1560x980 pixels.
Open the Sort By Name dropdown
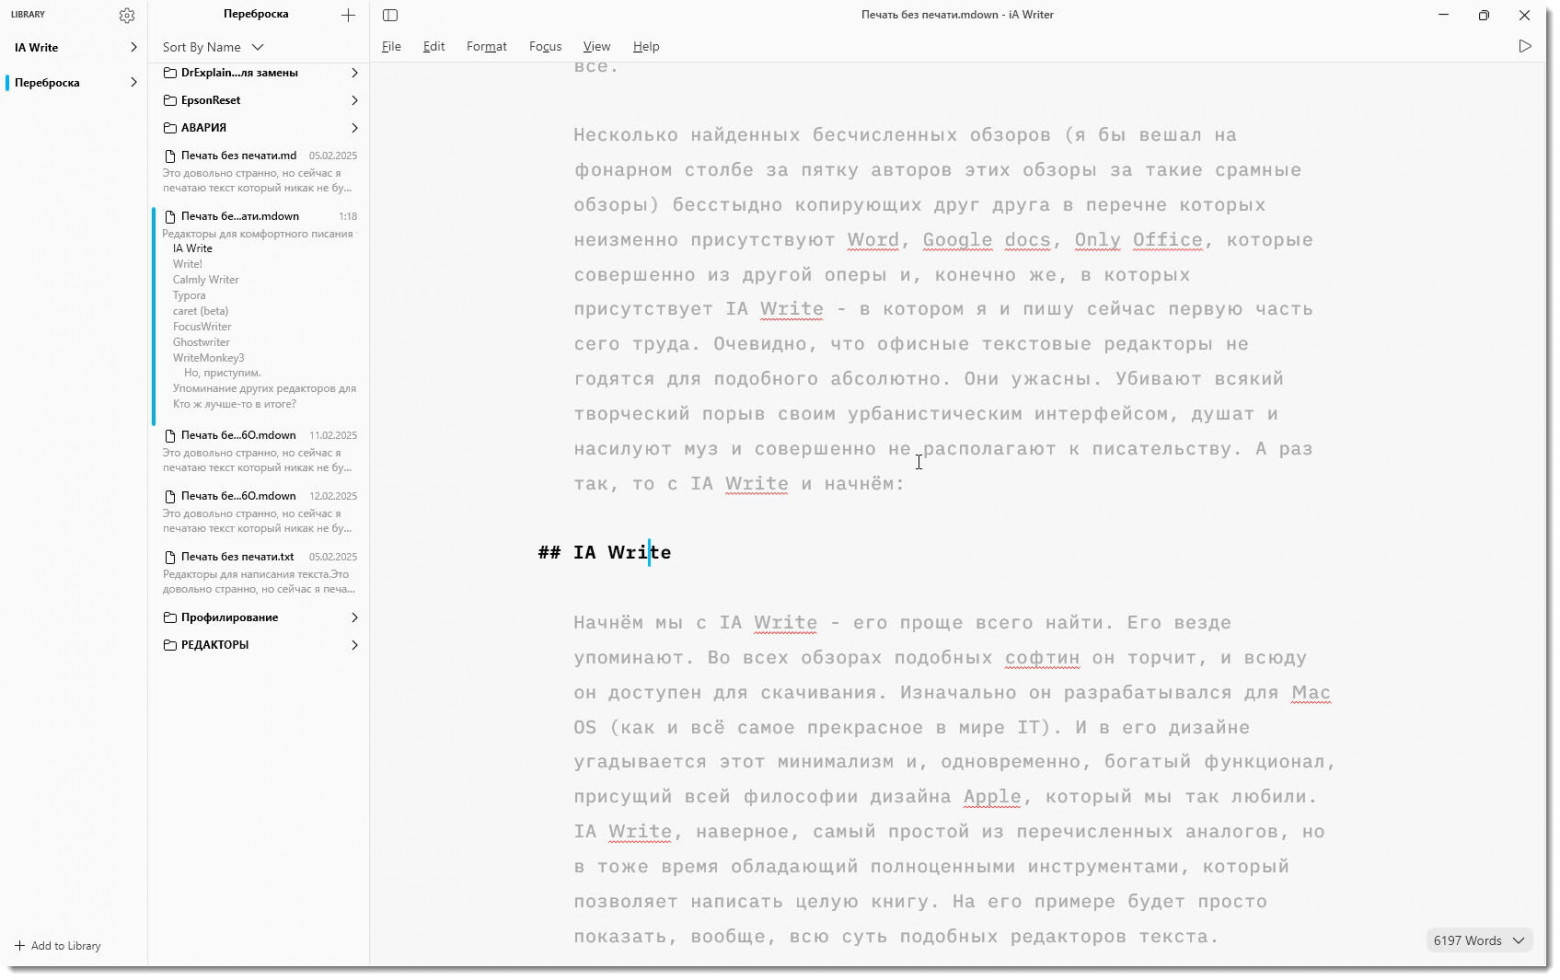point(213,47)
